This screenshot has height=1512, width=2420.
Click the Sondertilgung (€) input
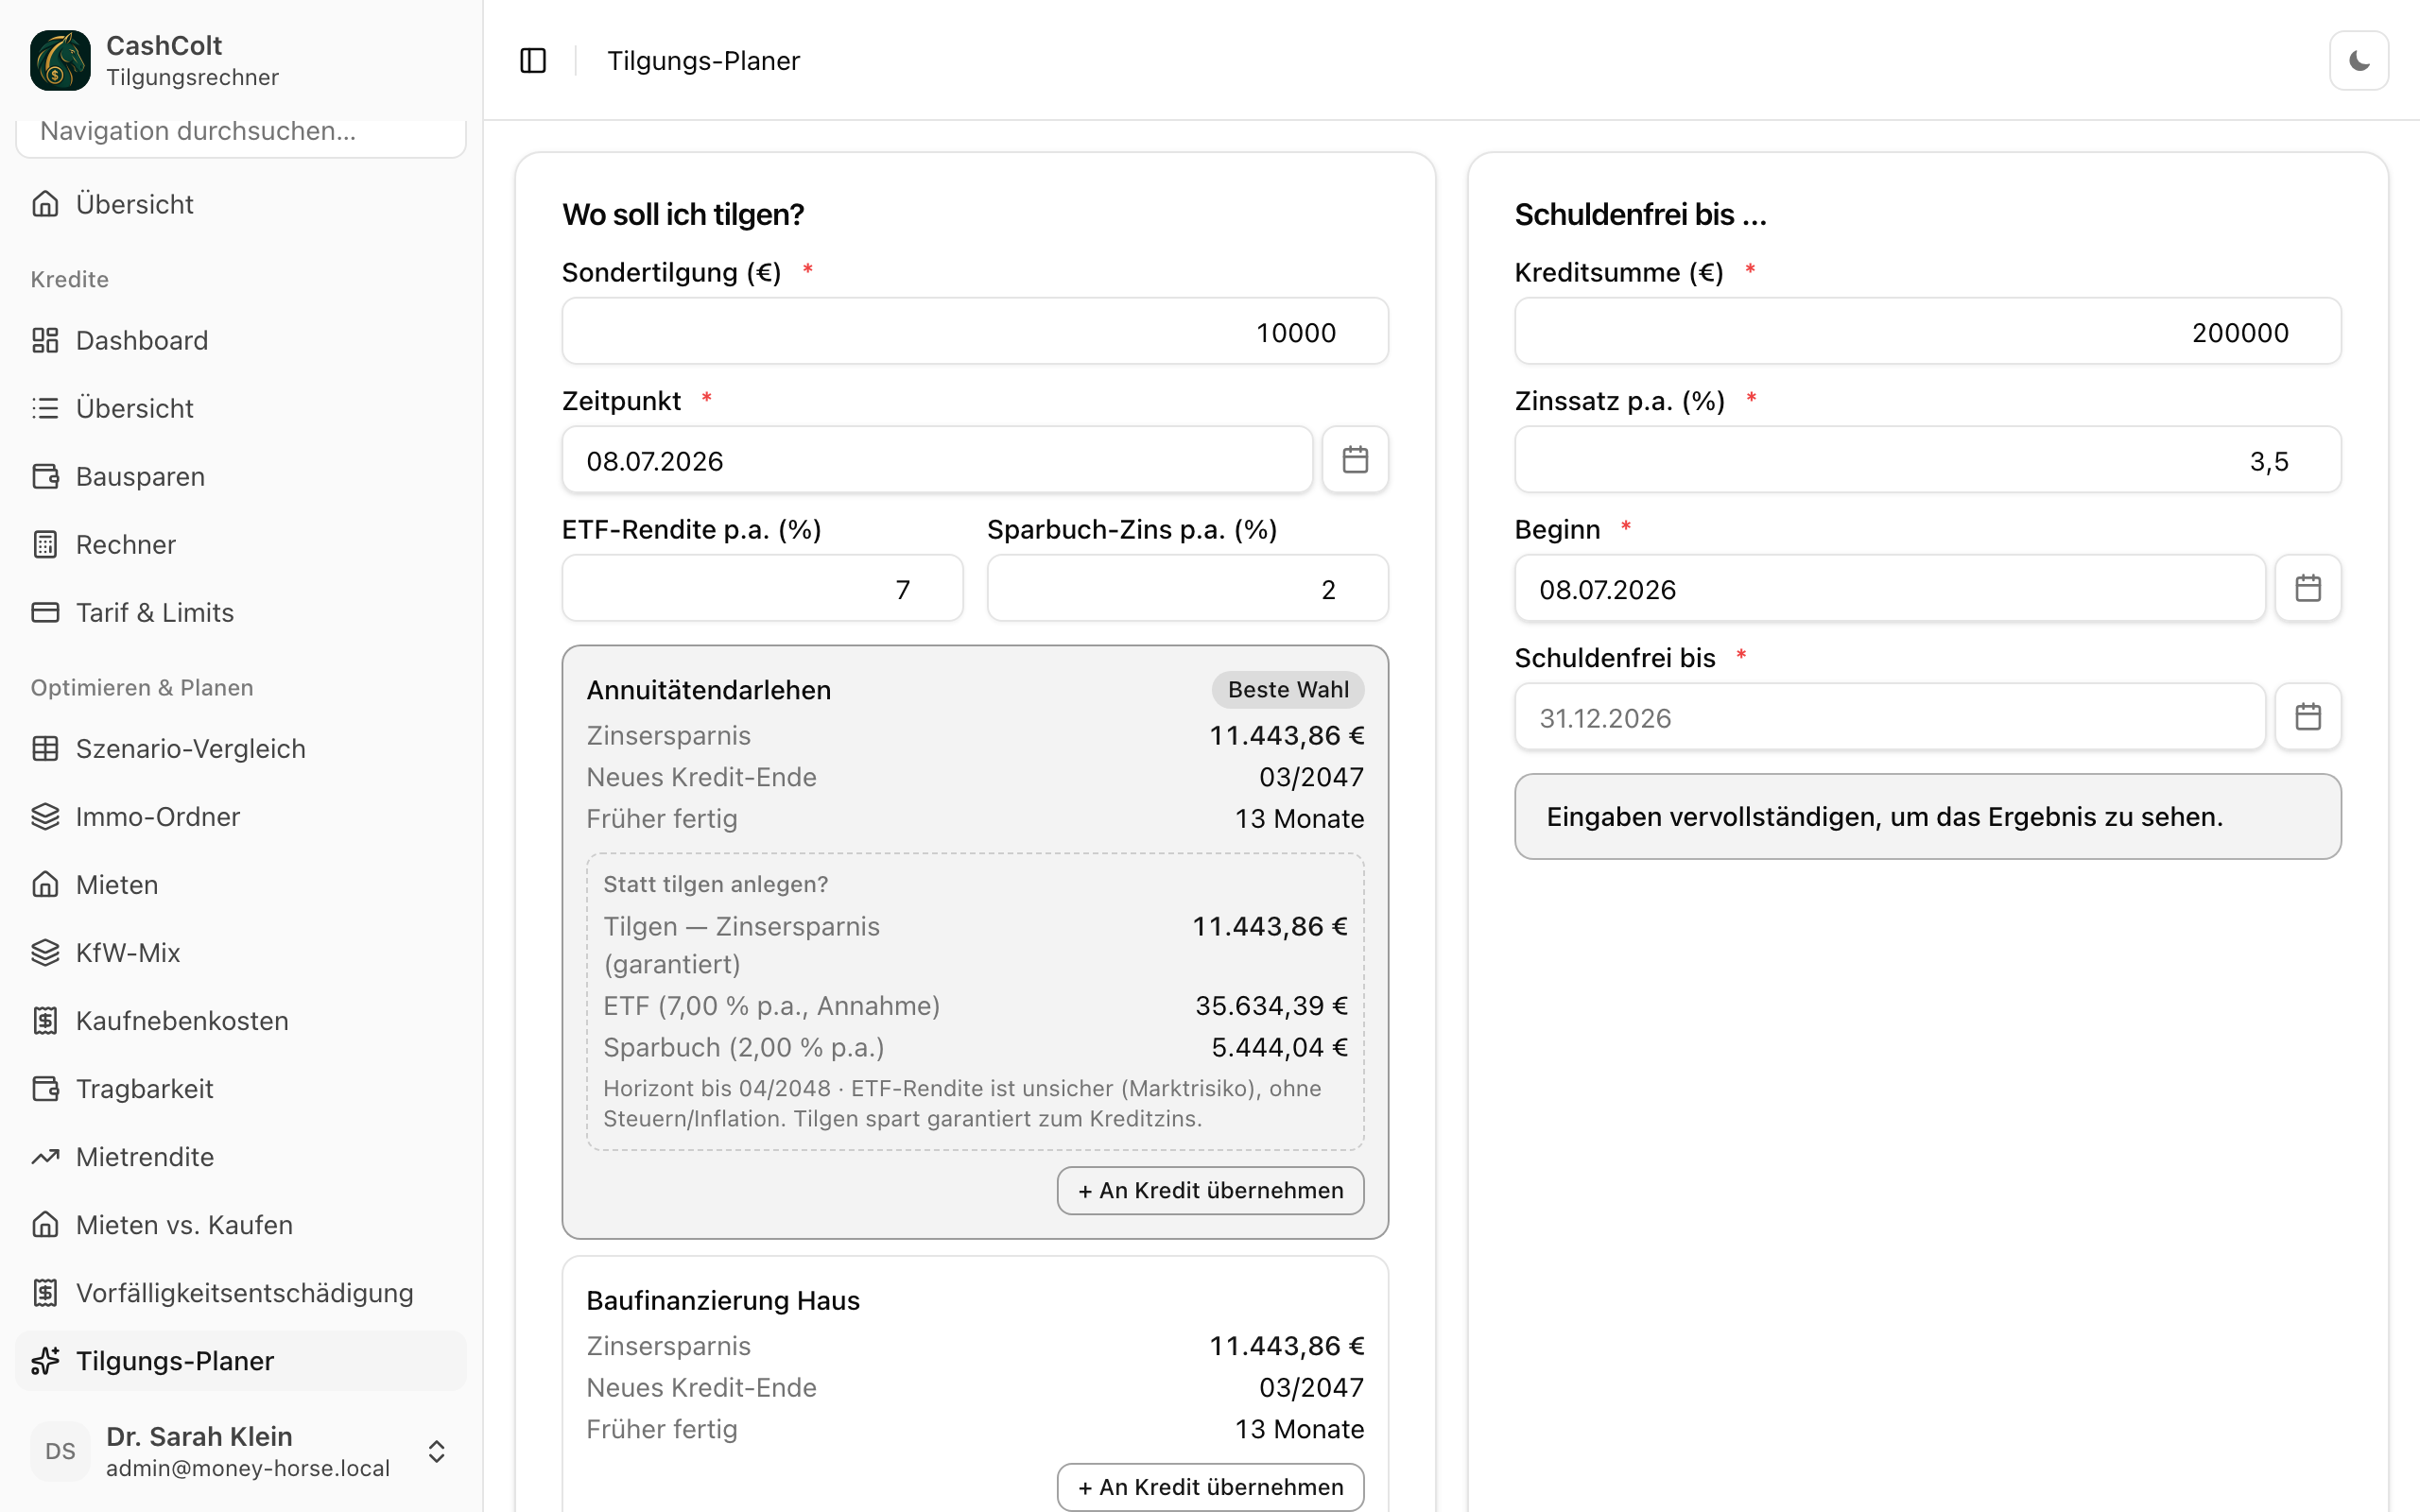pos(975,331)
